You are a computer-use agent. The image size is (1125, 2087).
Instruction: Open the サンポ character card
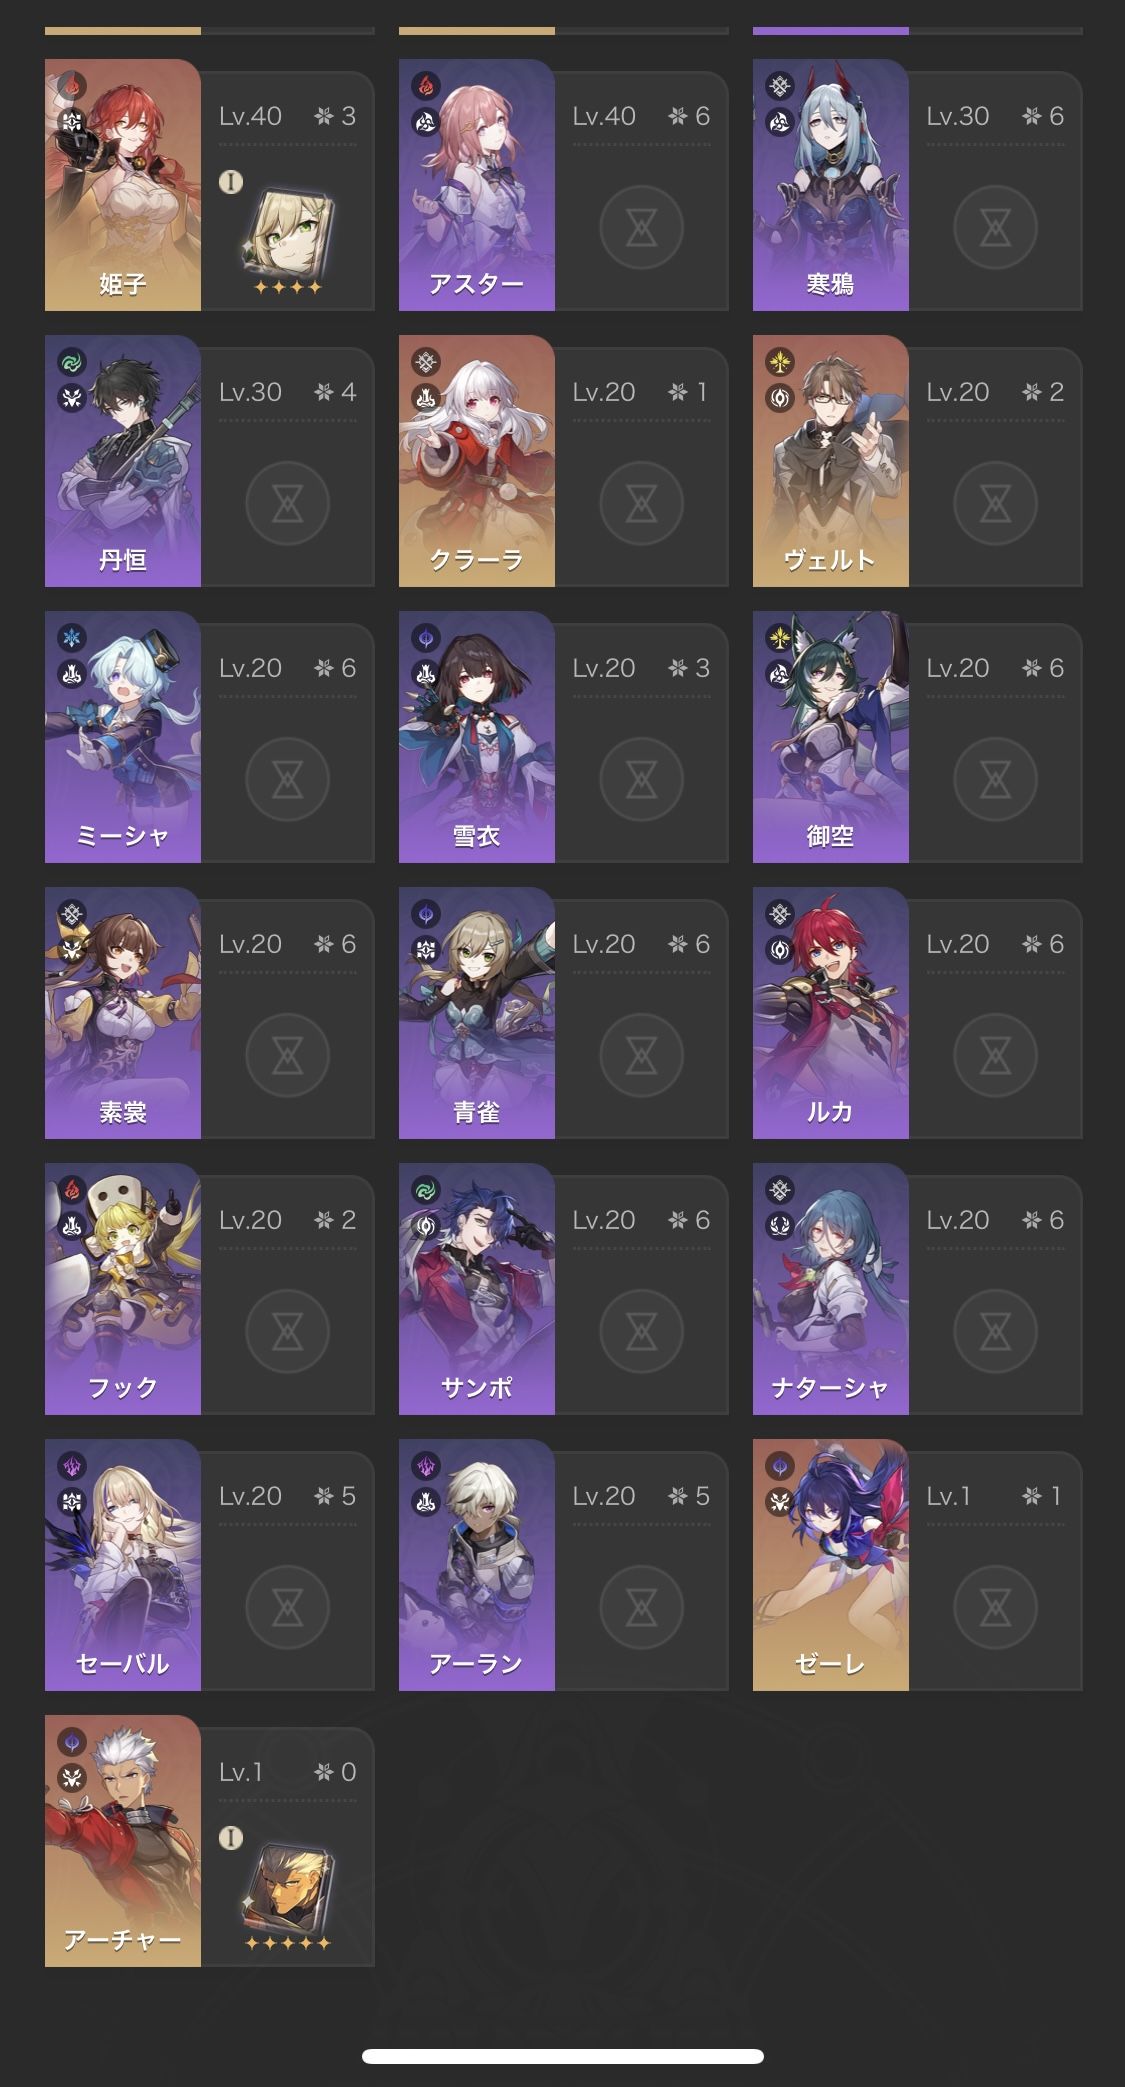point(563,1289)
